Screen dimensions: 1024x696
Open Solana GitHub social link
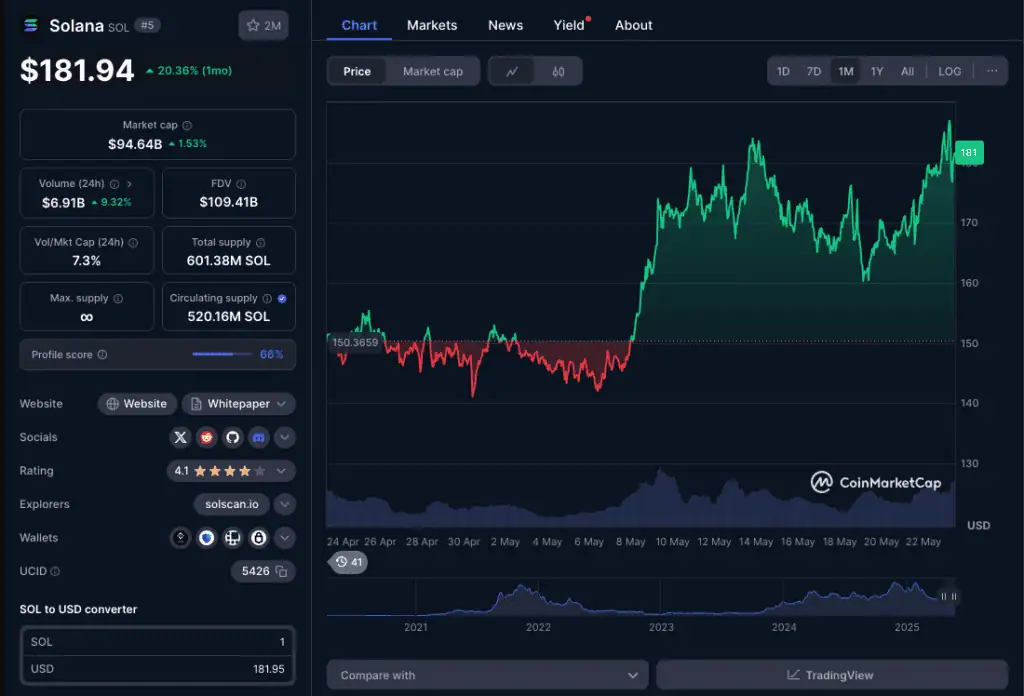[232, 437]
